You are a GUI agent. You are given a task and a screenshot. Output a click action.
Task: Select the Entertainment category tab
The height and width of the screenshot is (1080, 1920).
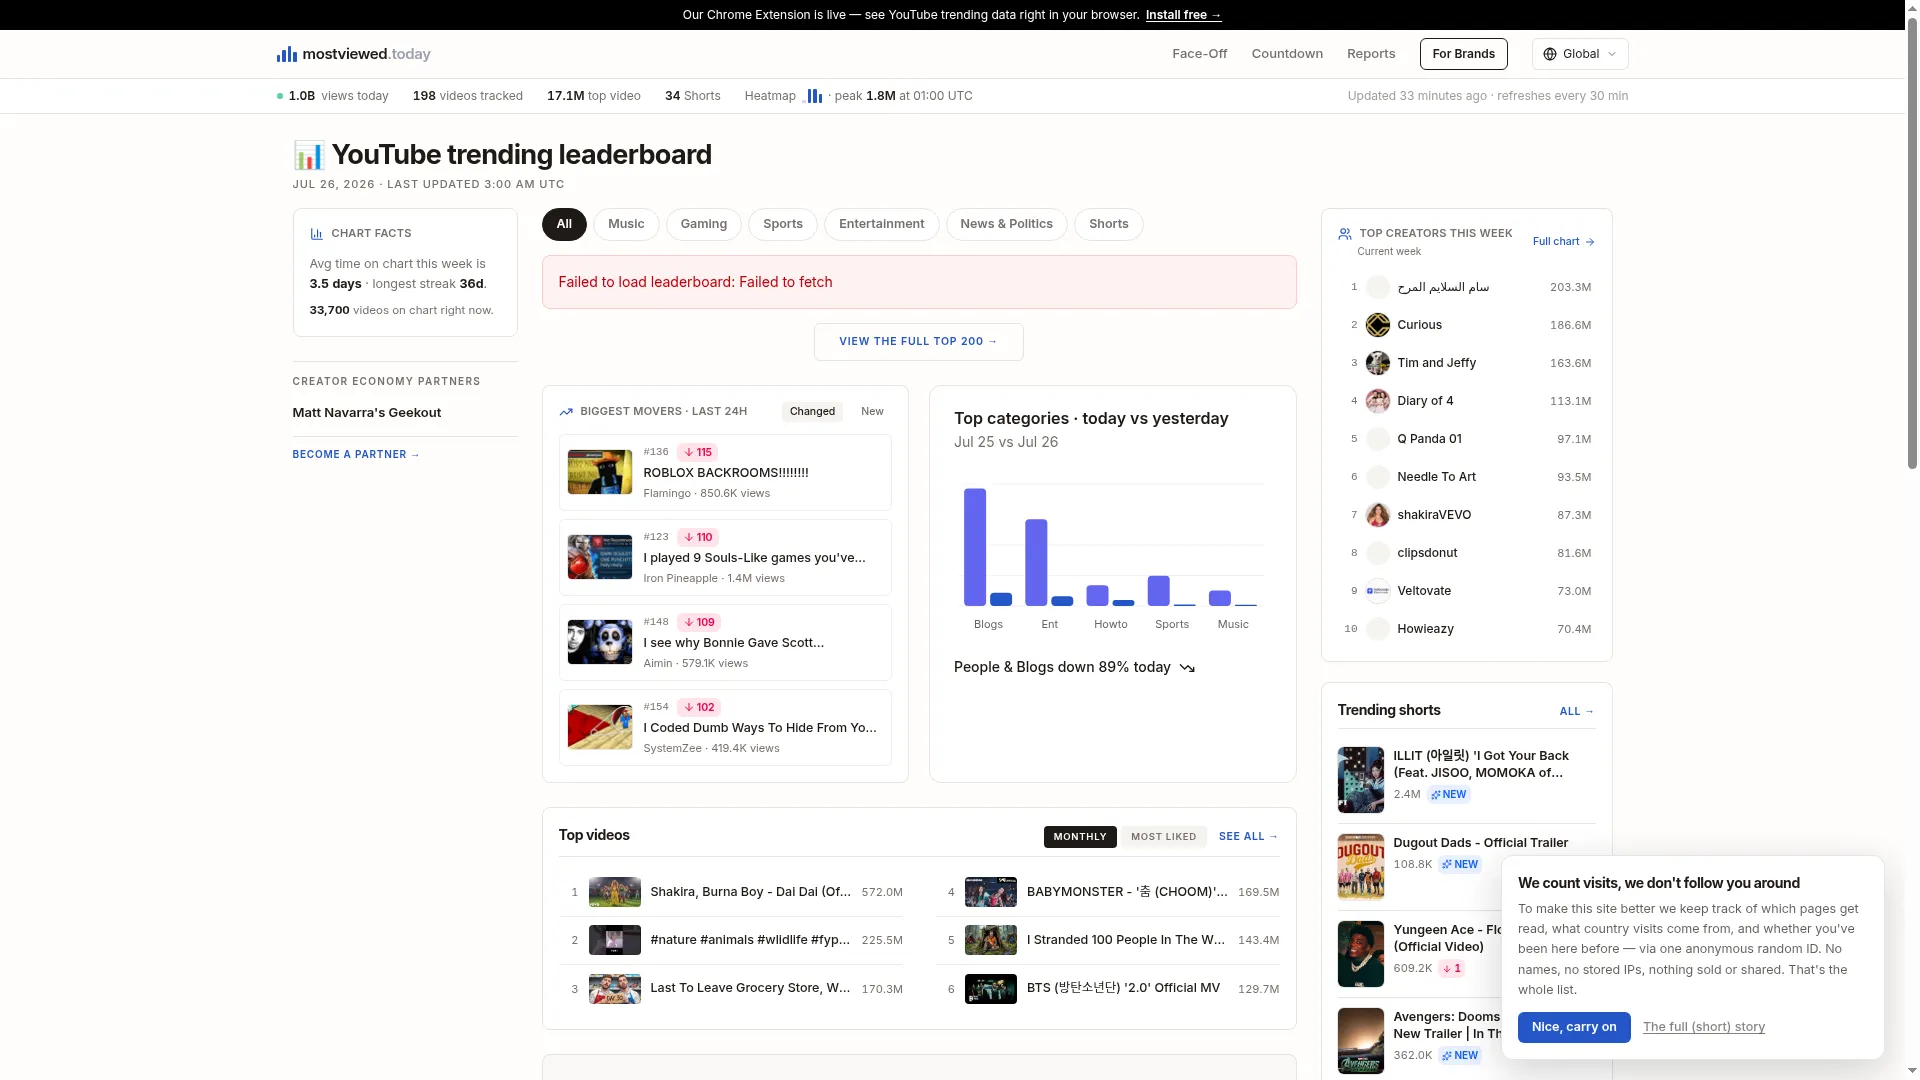coord(882,224)
